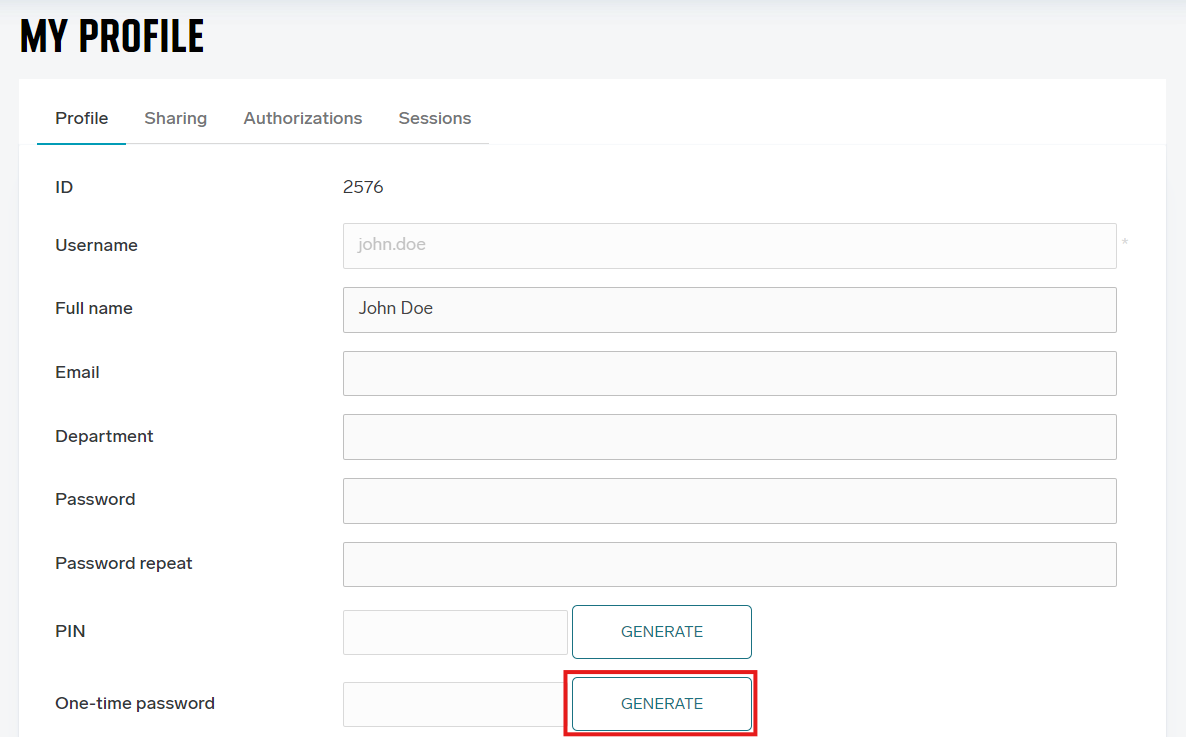Select the Department text box
The height and width of the screenshot is (737, 1186).
pyautogui.click(x=729, y=437)
